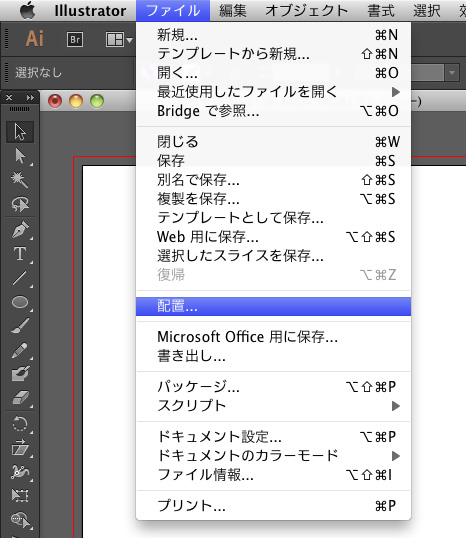Open the 編集 menu
This screenshot has height=538, width=466.
click(233, 11)
